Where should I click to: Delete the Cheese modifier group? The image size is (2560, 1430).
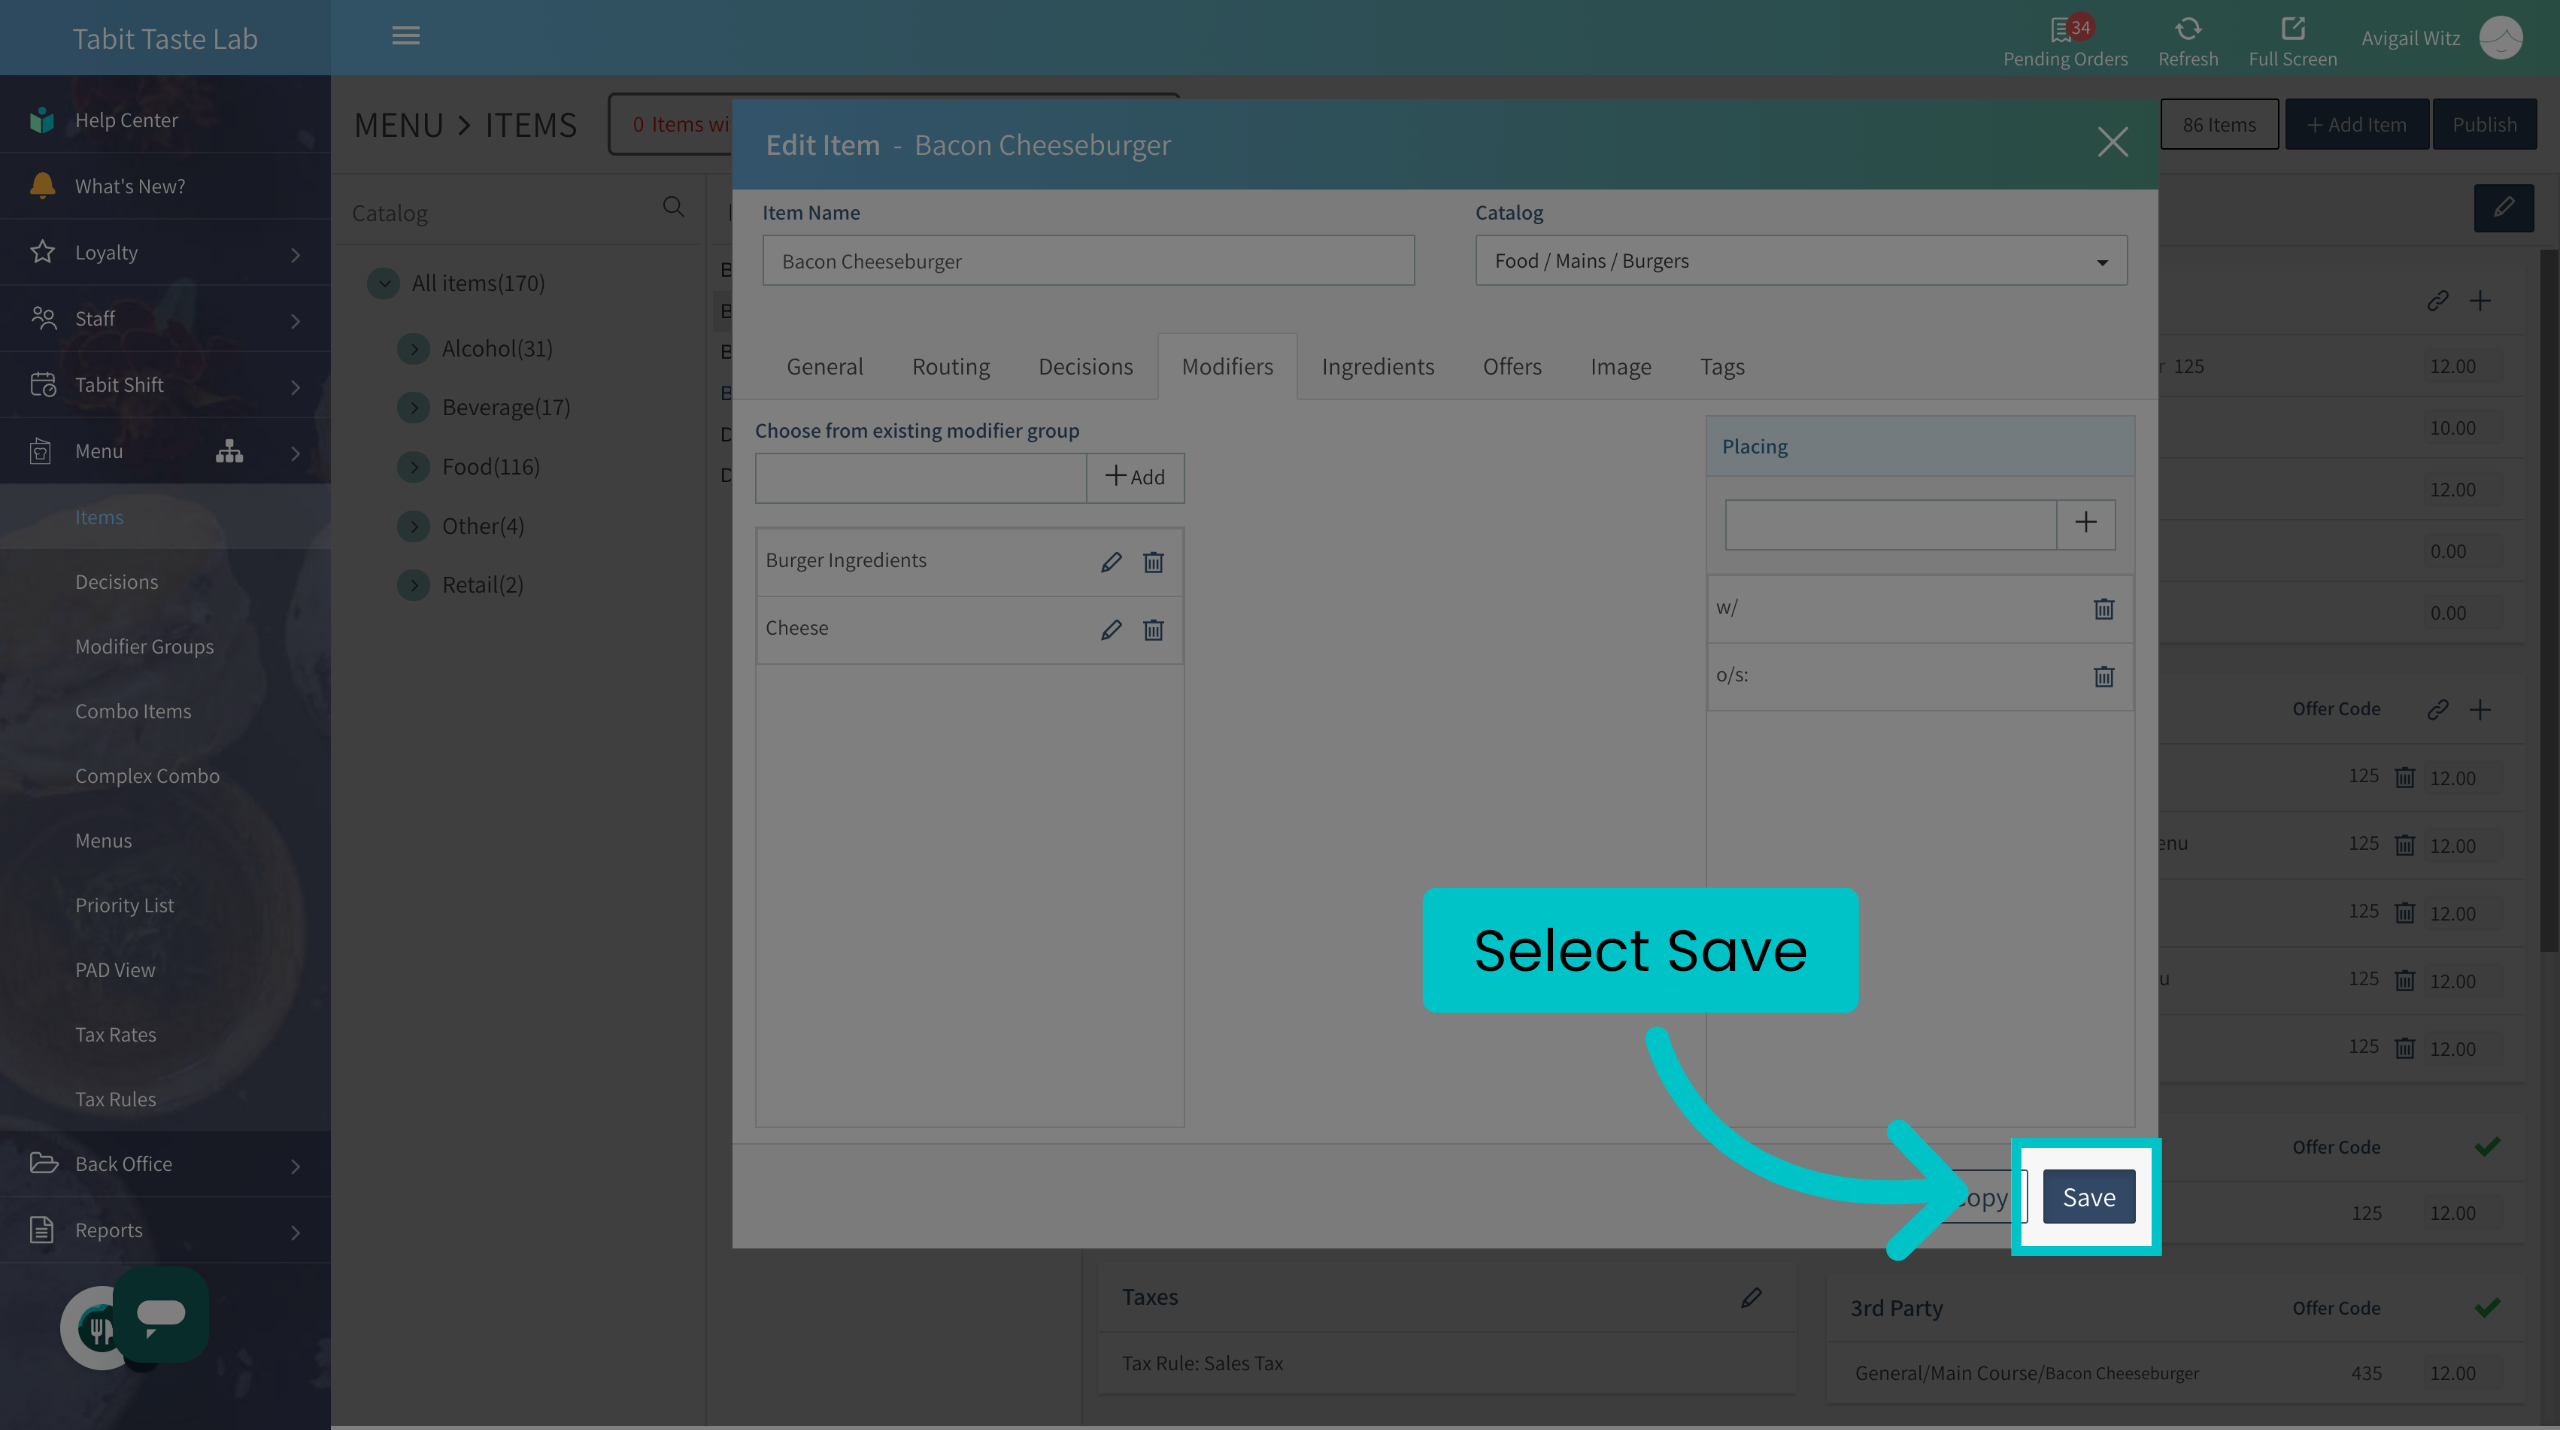(x=1153, y=630)
